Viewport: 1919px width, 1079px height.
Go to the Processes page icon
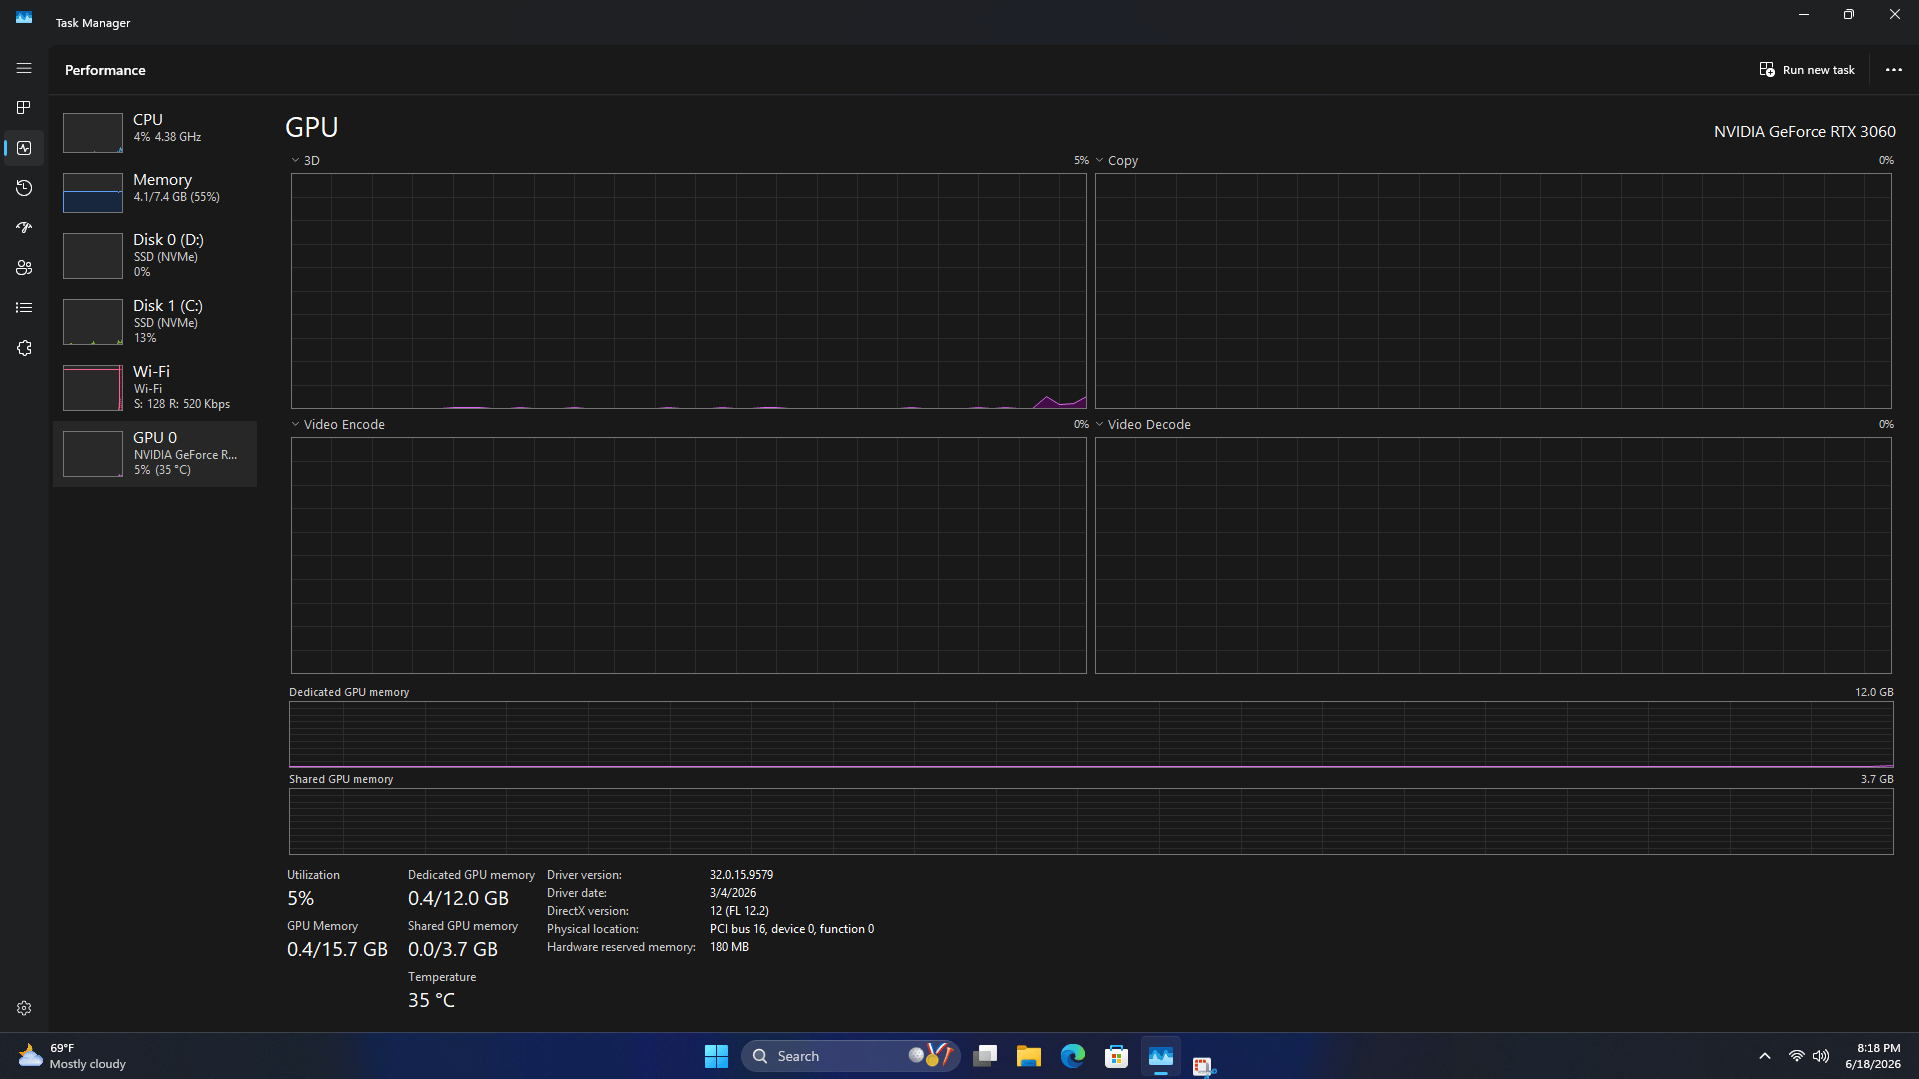click(x=24, y=108)
